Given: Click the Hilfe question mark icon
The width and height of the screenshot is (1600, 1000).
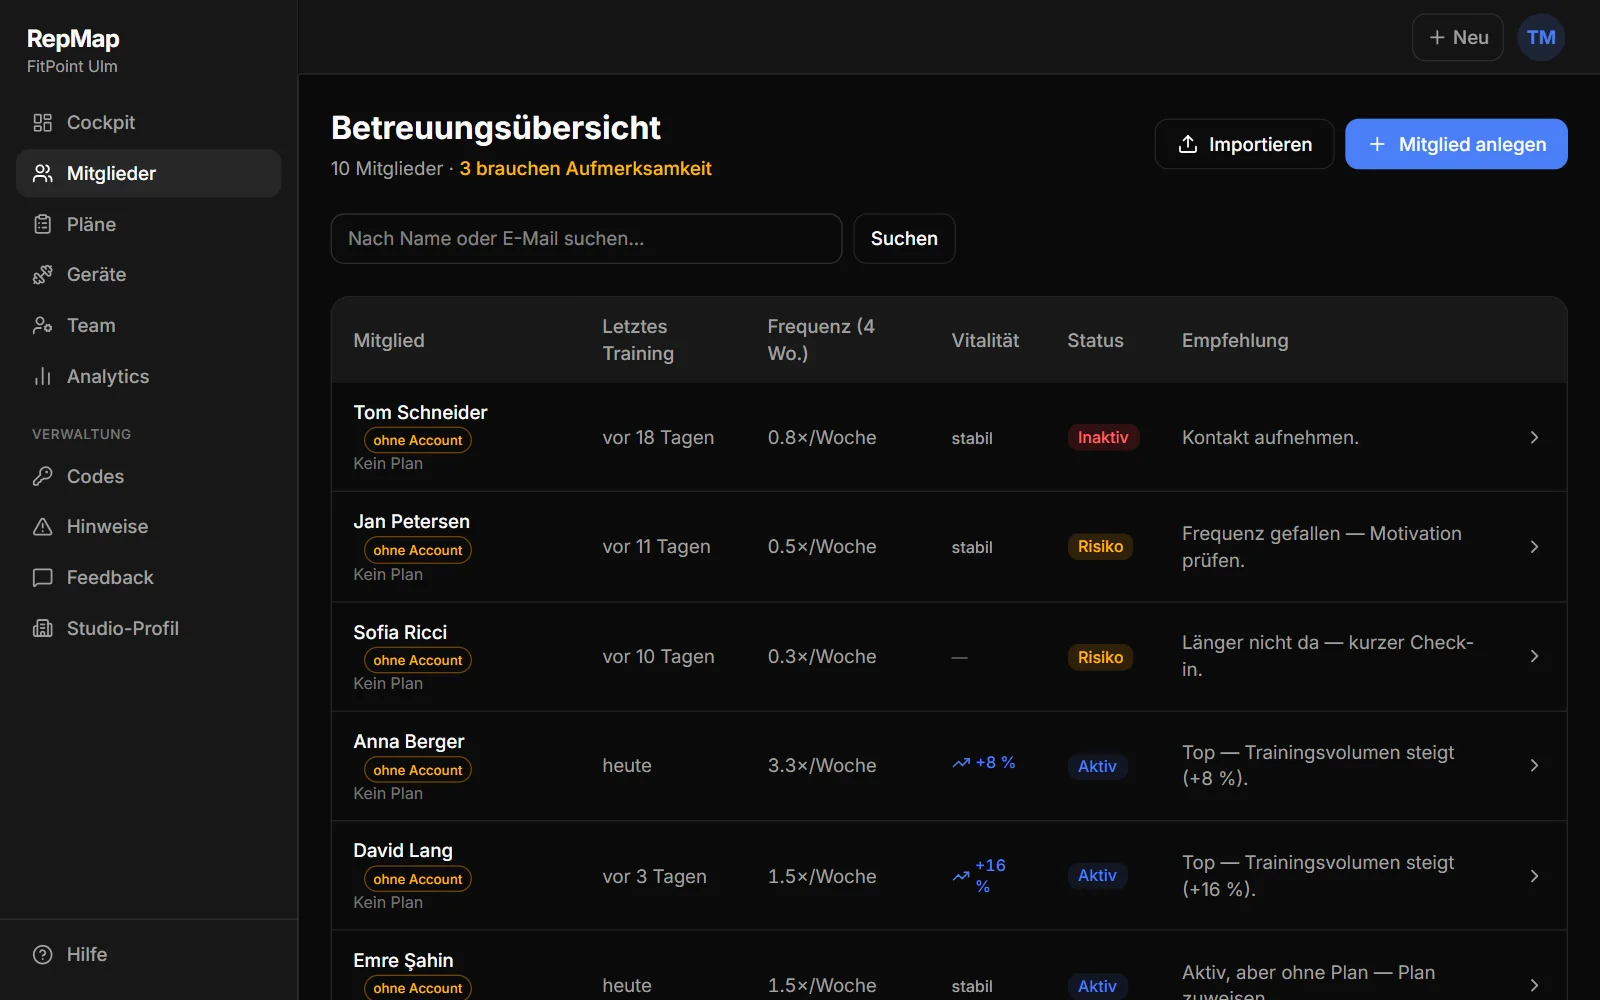Looking at the screenshot, I should (42, 955).
